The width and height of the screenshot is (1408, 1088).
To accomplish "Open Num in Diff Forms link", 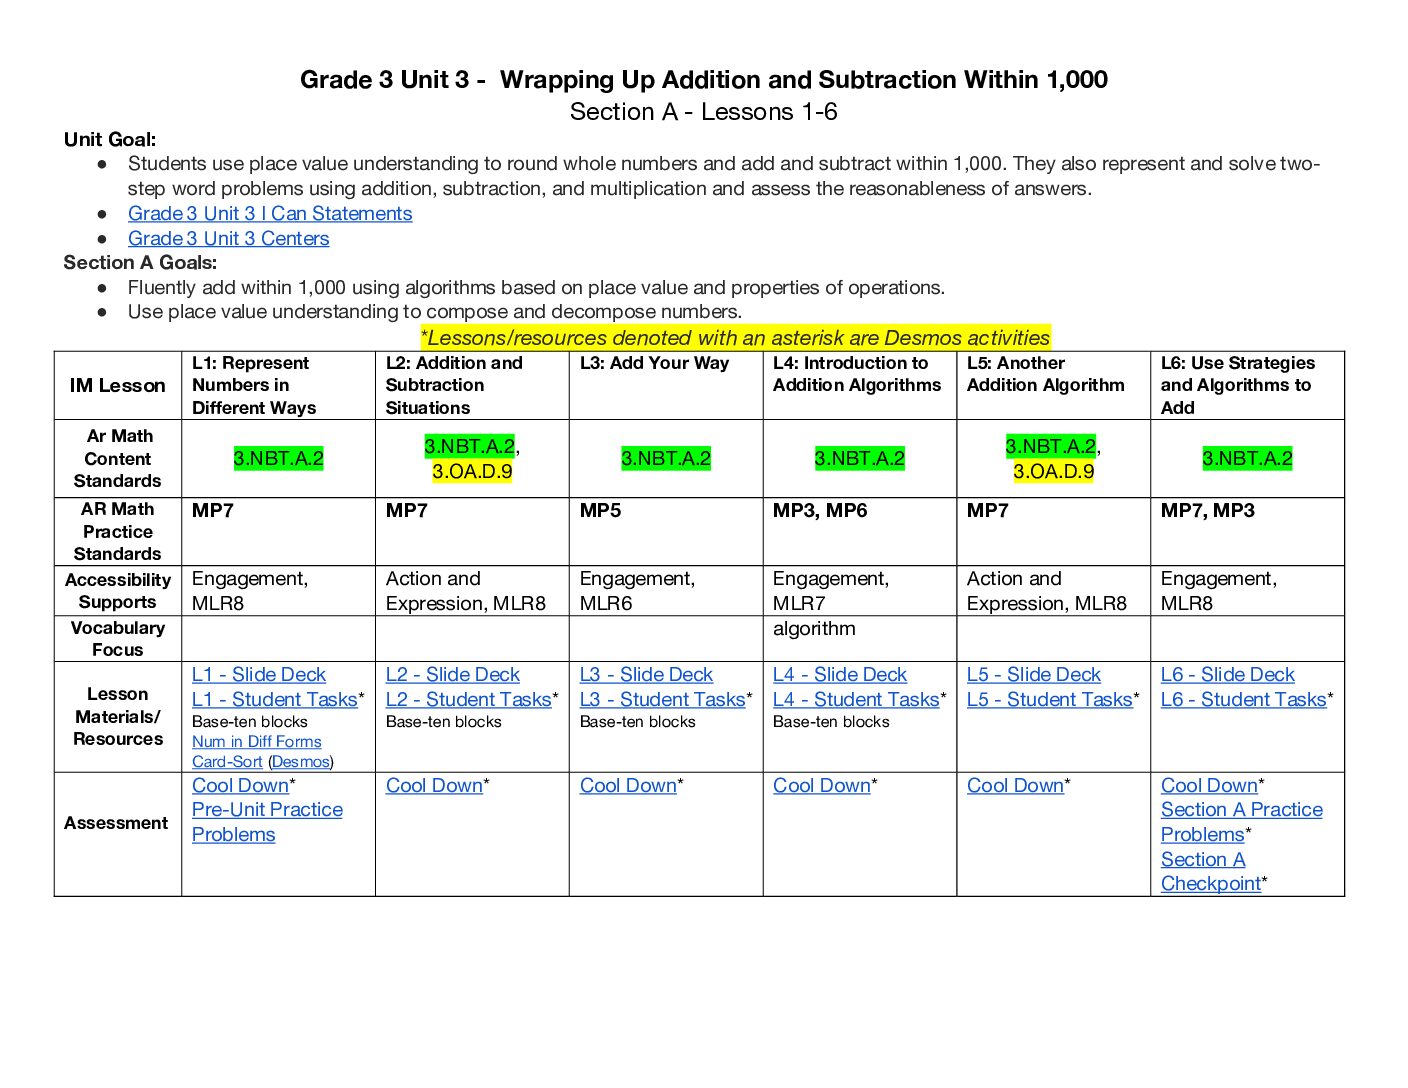I will (257, 742).
